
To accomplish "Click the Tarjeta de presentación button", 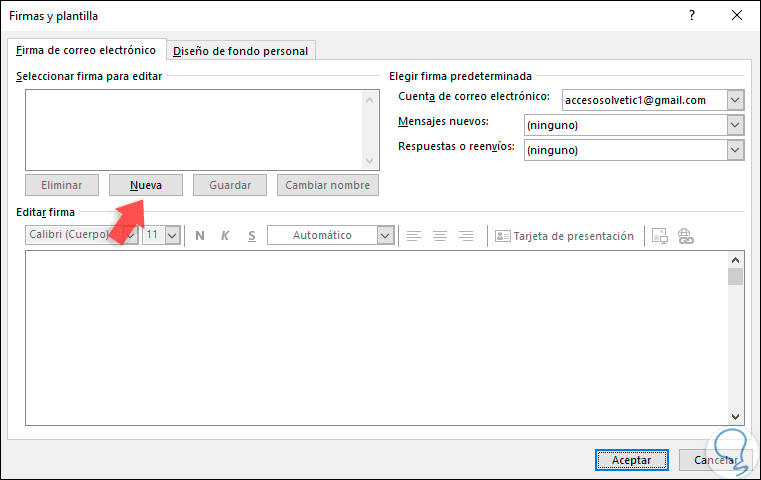I will 565,236.
